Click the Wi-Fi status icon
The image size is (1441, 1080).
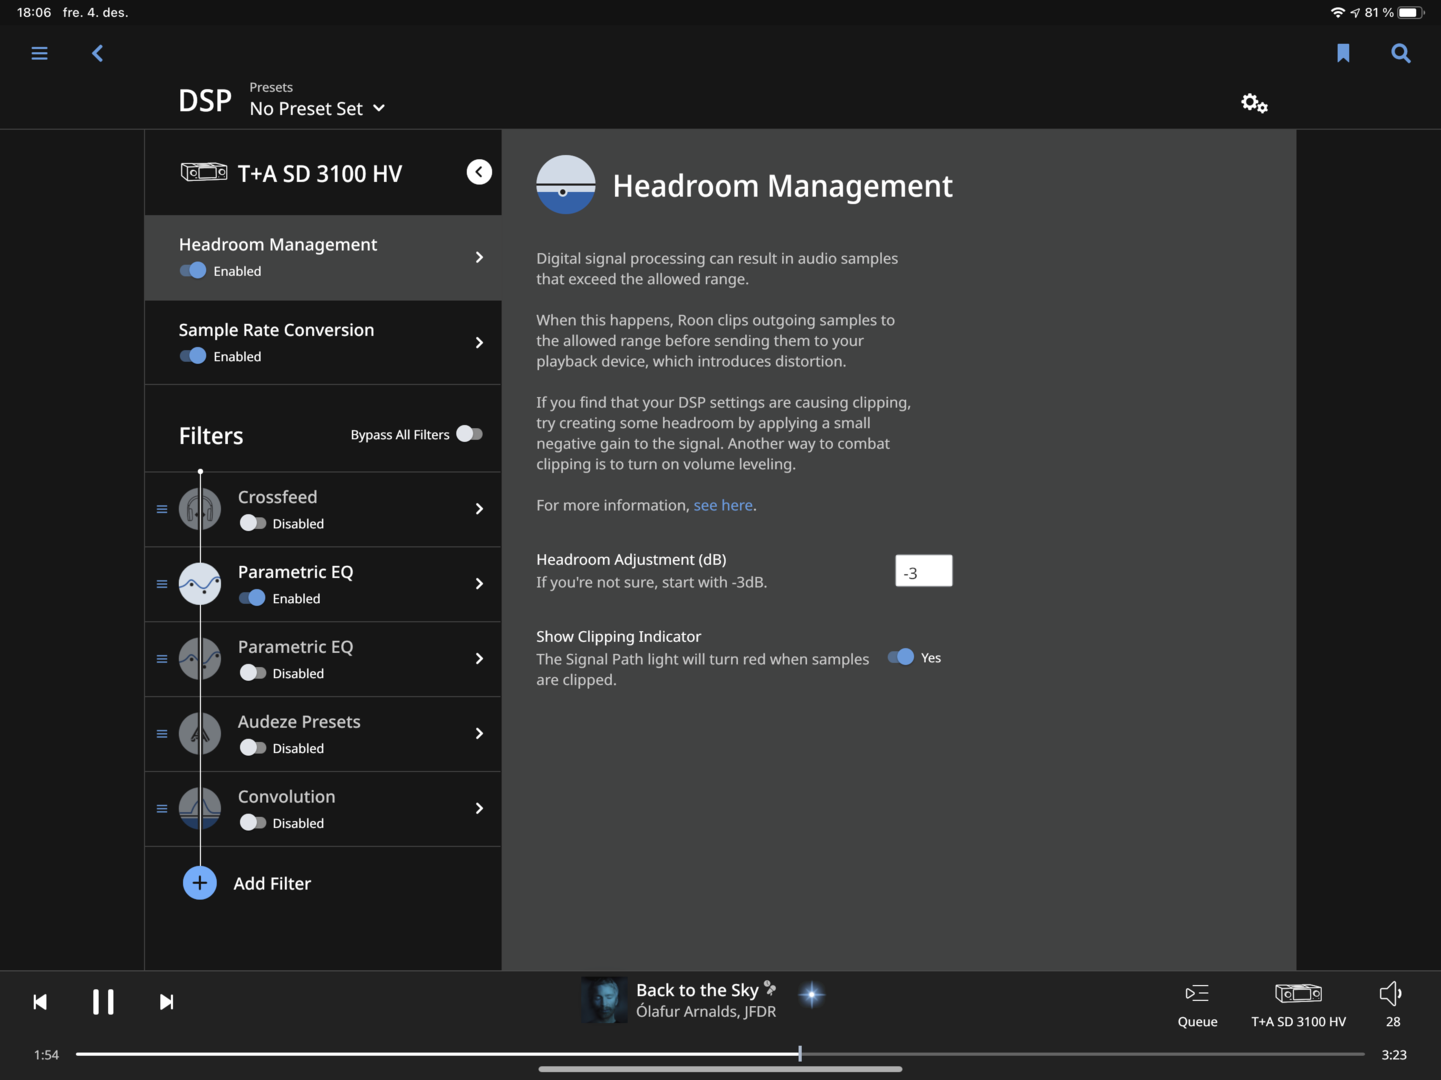(x=1338, y=12)
